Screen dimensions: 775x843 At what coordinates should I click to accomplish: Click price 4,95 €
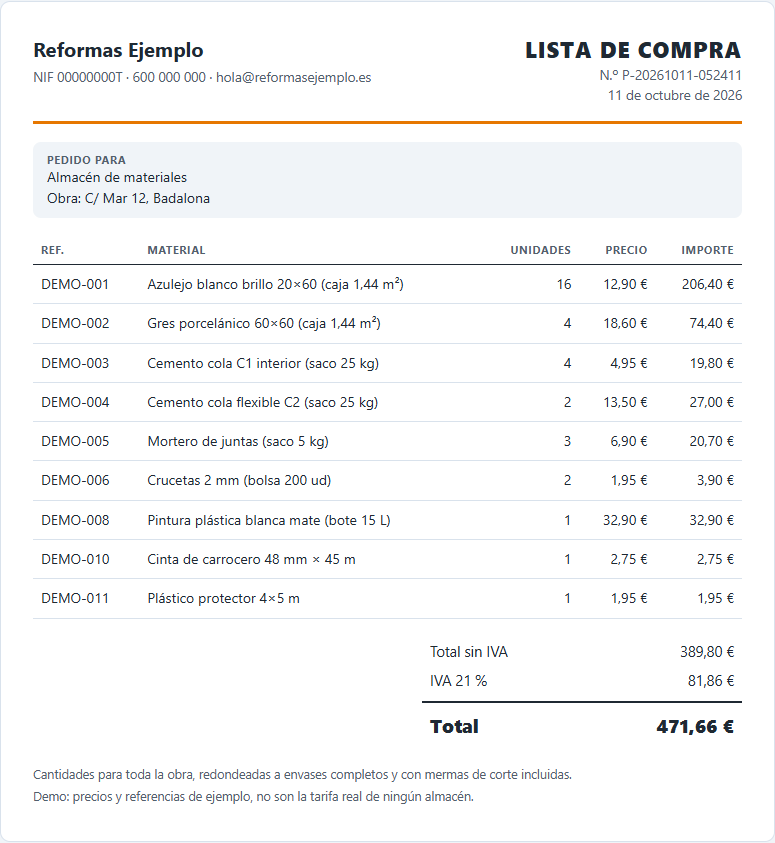629,363
